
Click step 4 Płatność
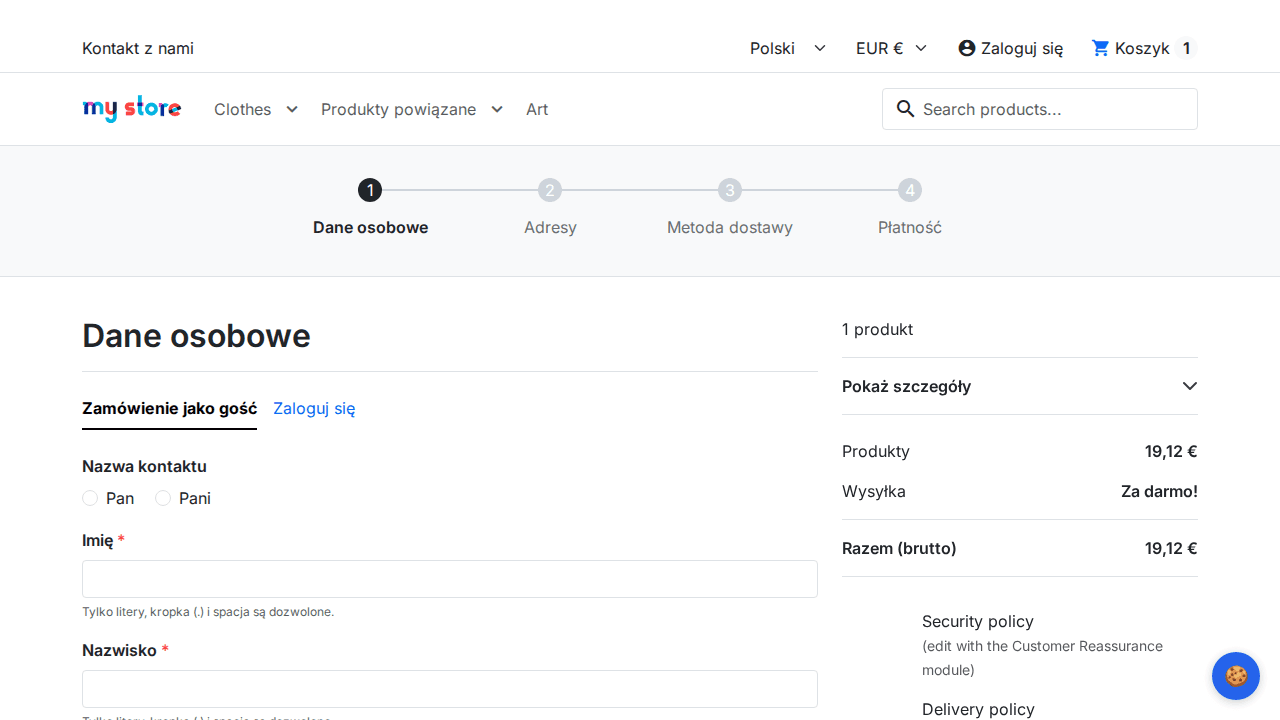(910, 208)
